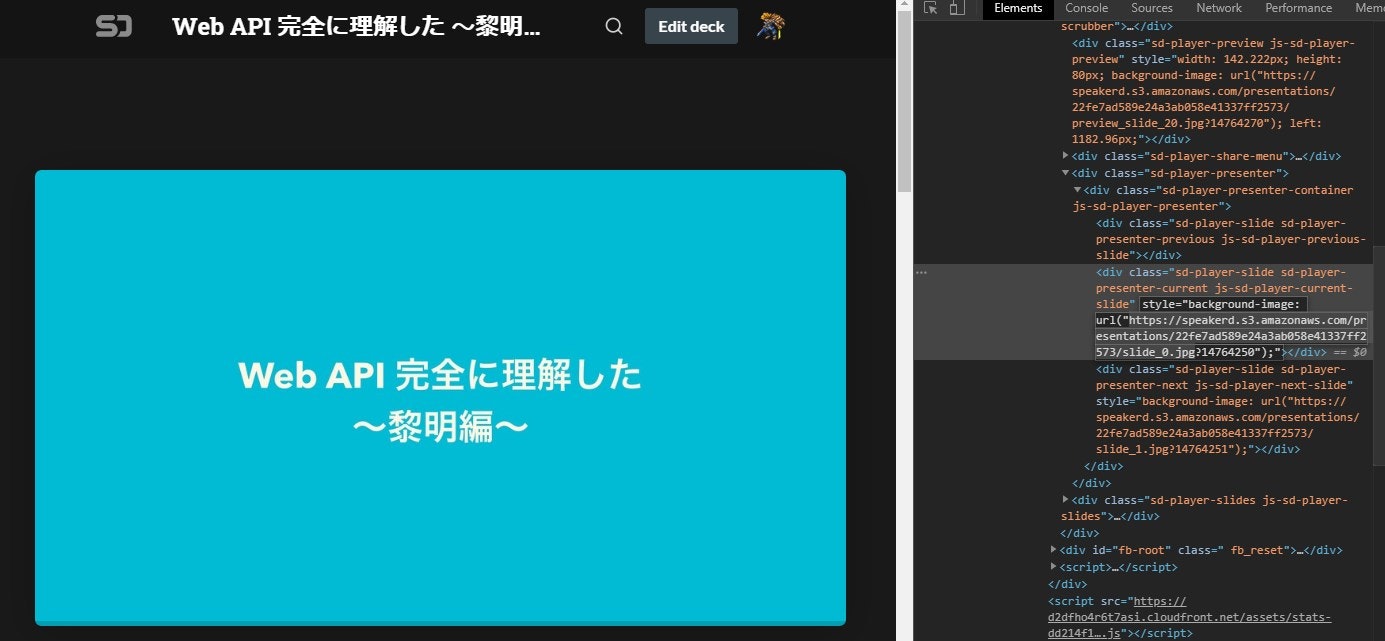Expand the collapsed script node
1385x641 pixels.
[x=1053, y=566]
